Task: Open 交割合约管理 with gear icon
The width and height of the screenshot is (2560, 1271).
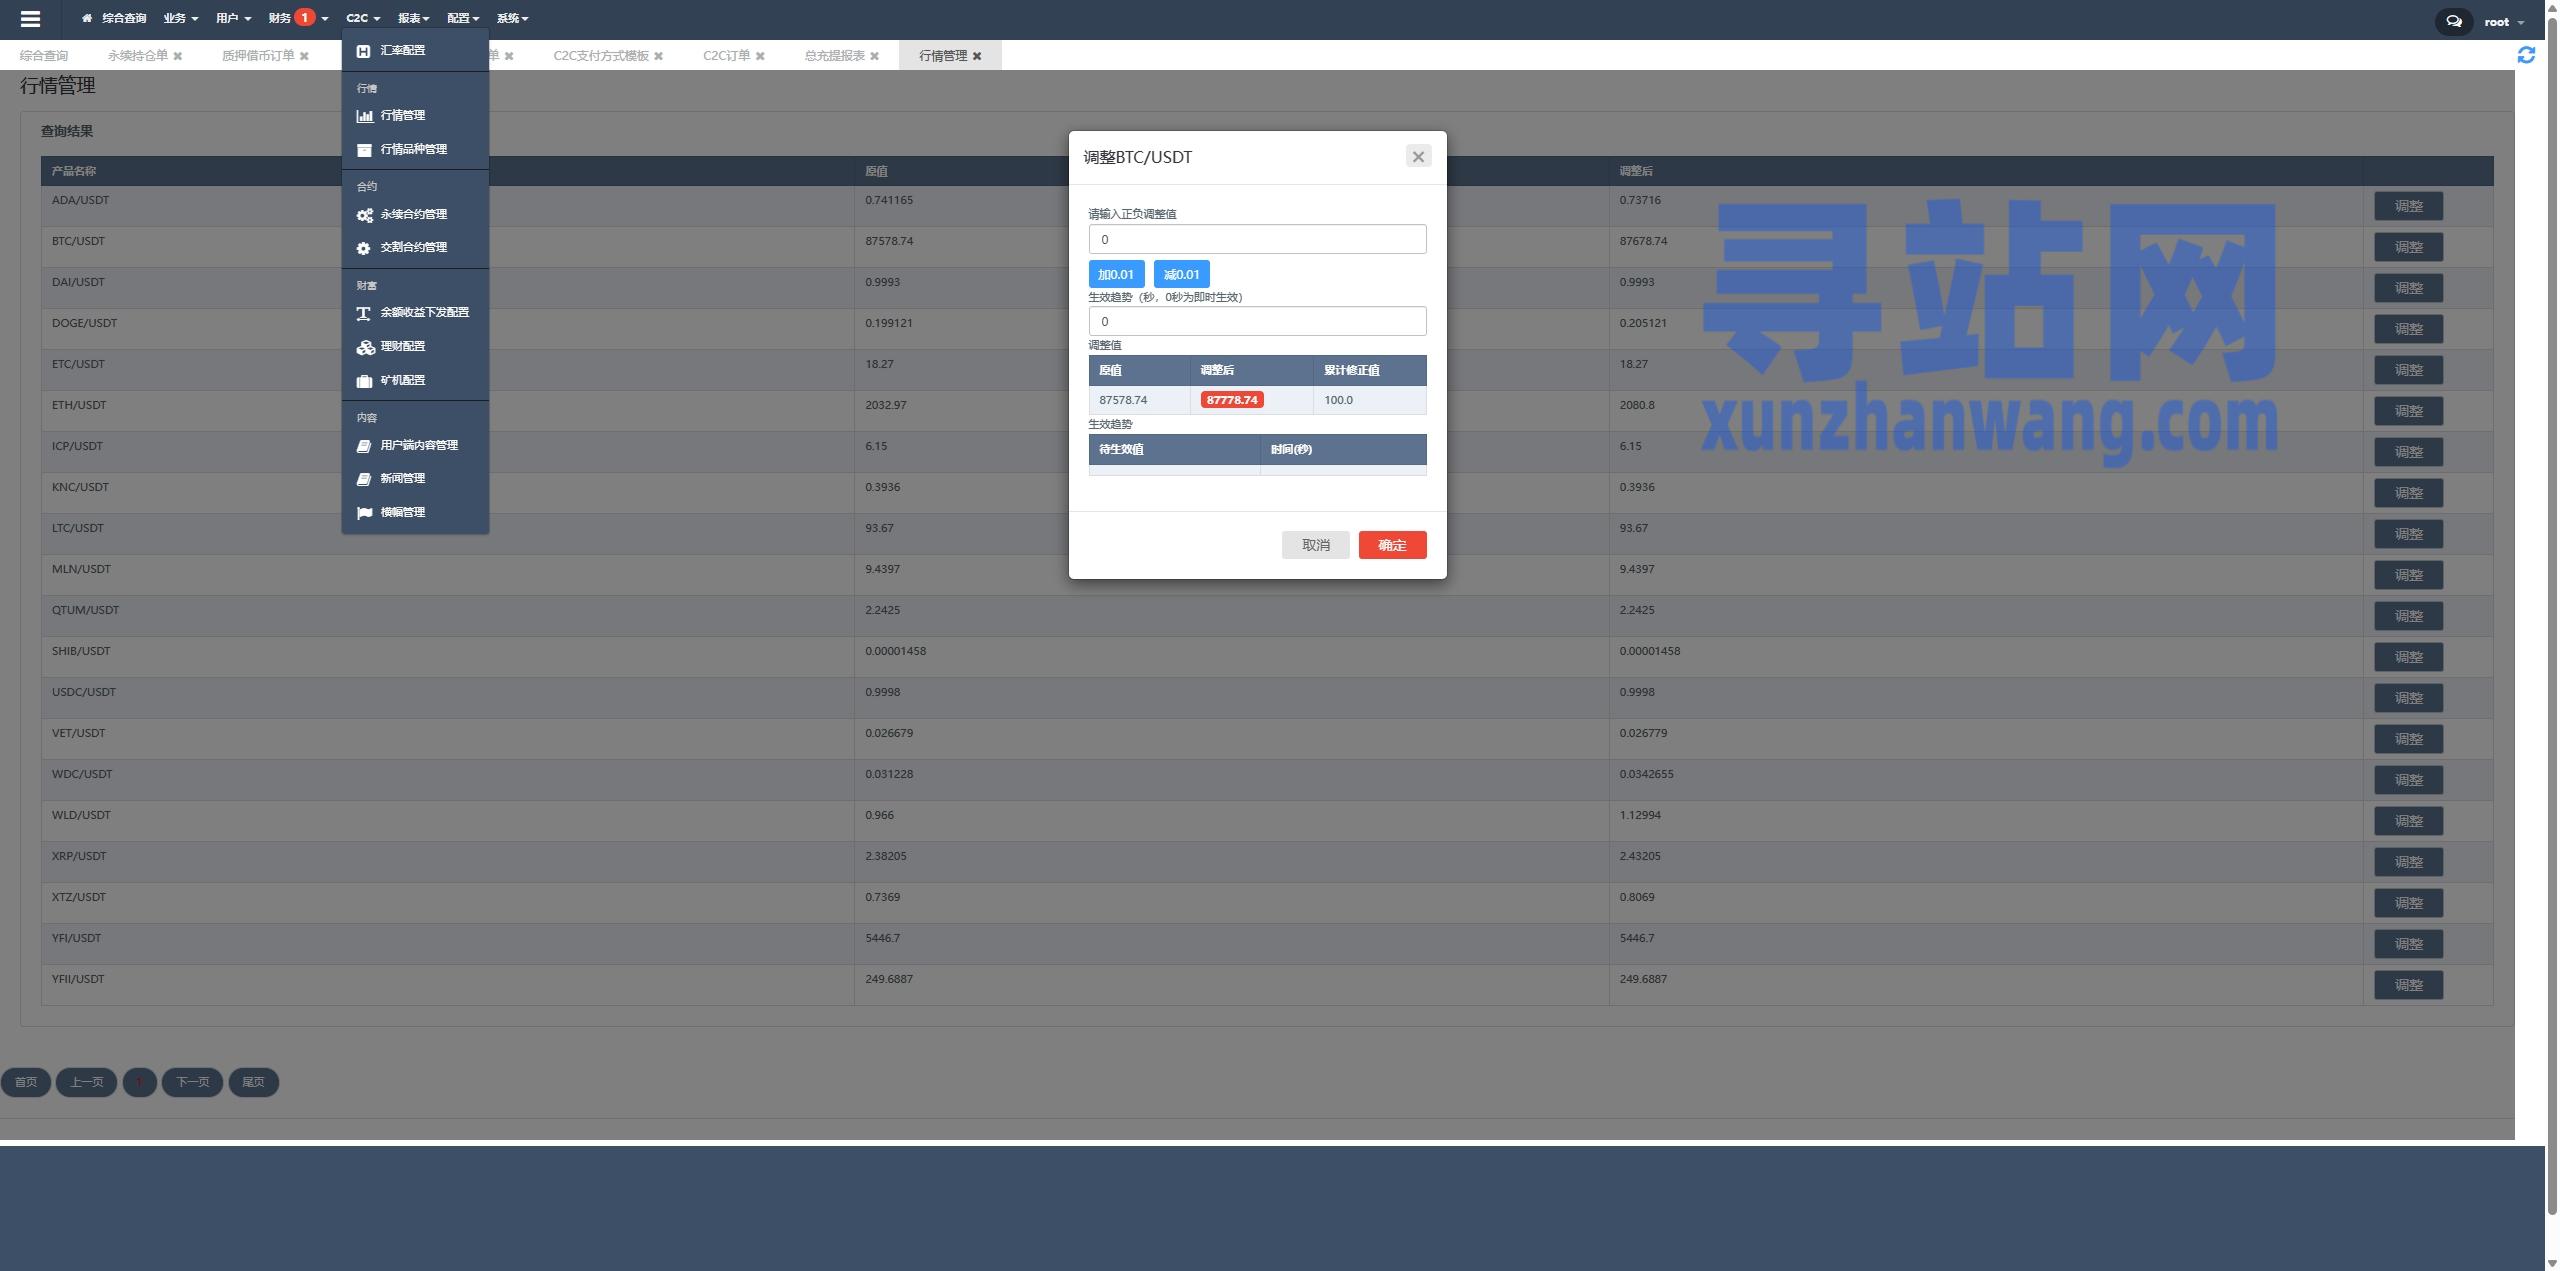Action: click(415, 247)
